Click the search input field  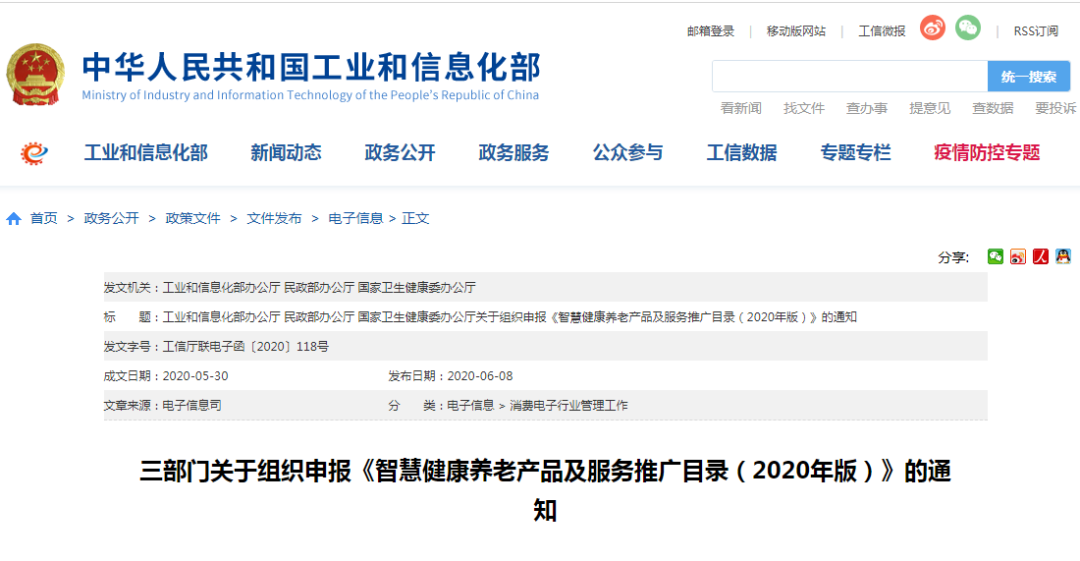pos(850,76)
